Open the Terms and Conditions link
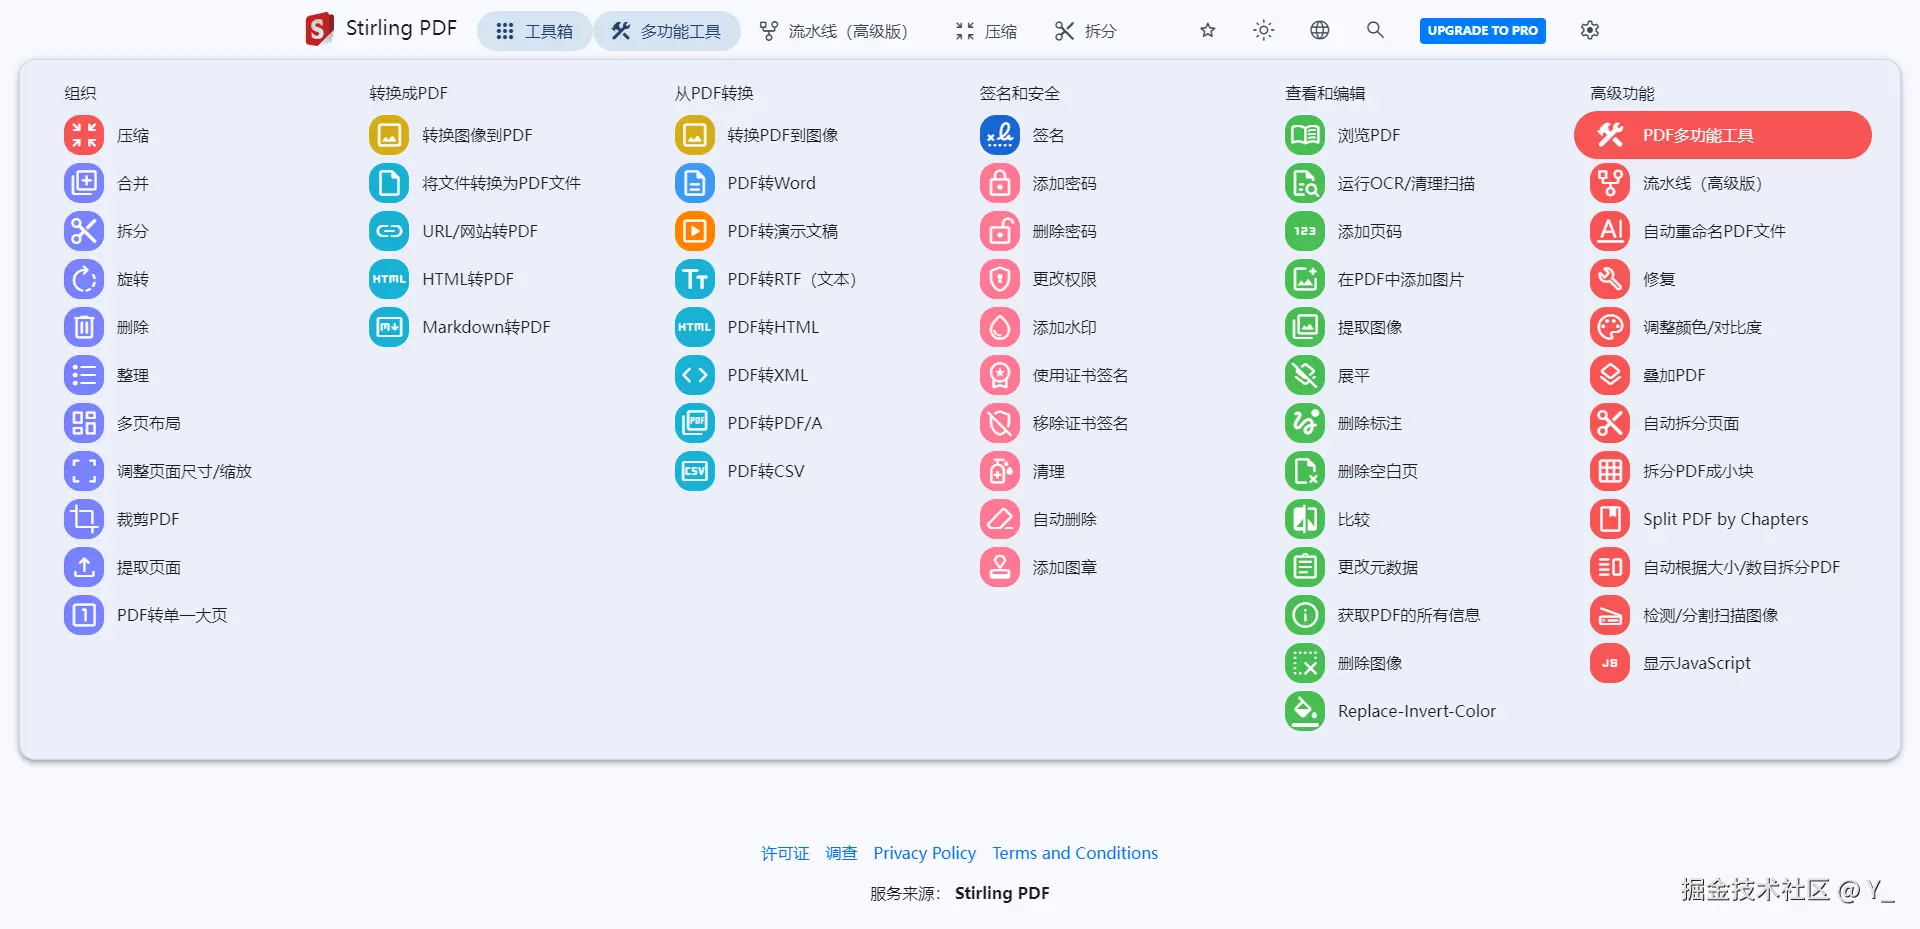This screenshot has height=929, width=1920. (1075, 853)
